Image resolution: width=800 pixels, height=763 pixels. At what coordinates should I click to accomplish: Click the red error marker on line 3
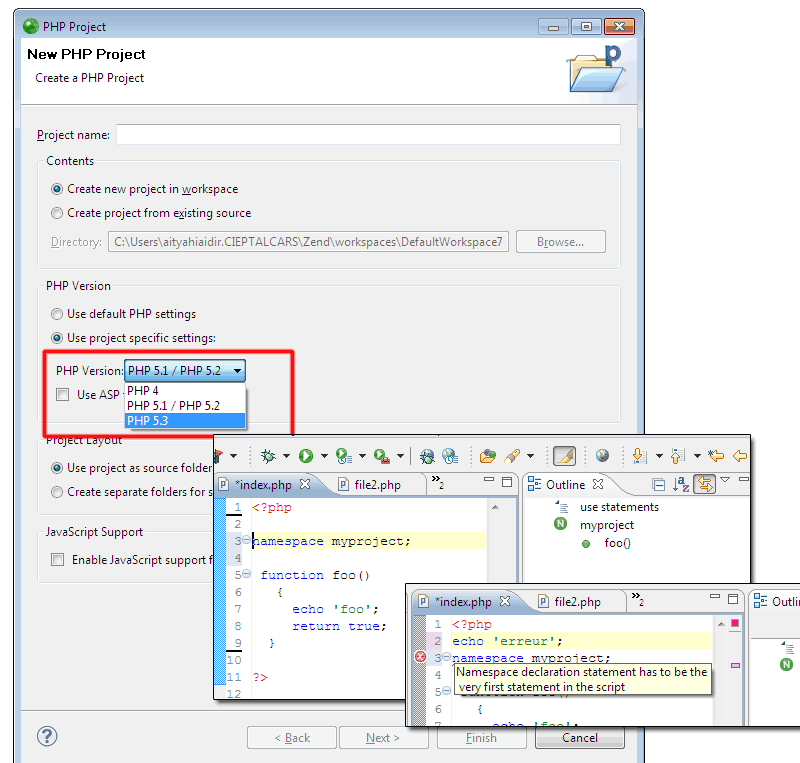[420, 657]
